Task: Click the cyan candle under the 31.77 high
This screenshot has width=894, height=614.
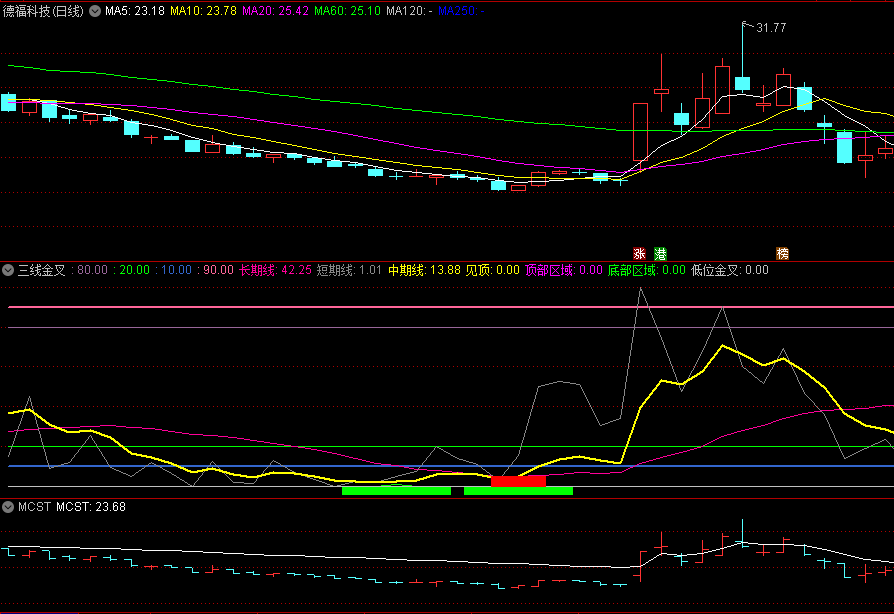Action: click(742, 84)
